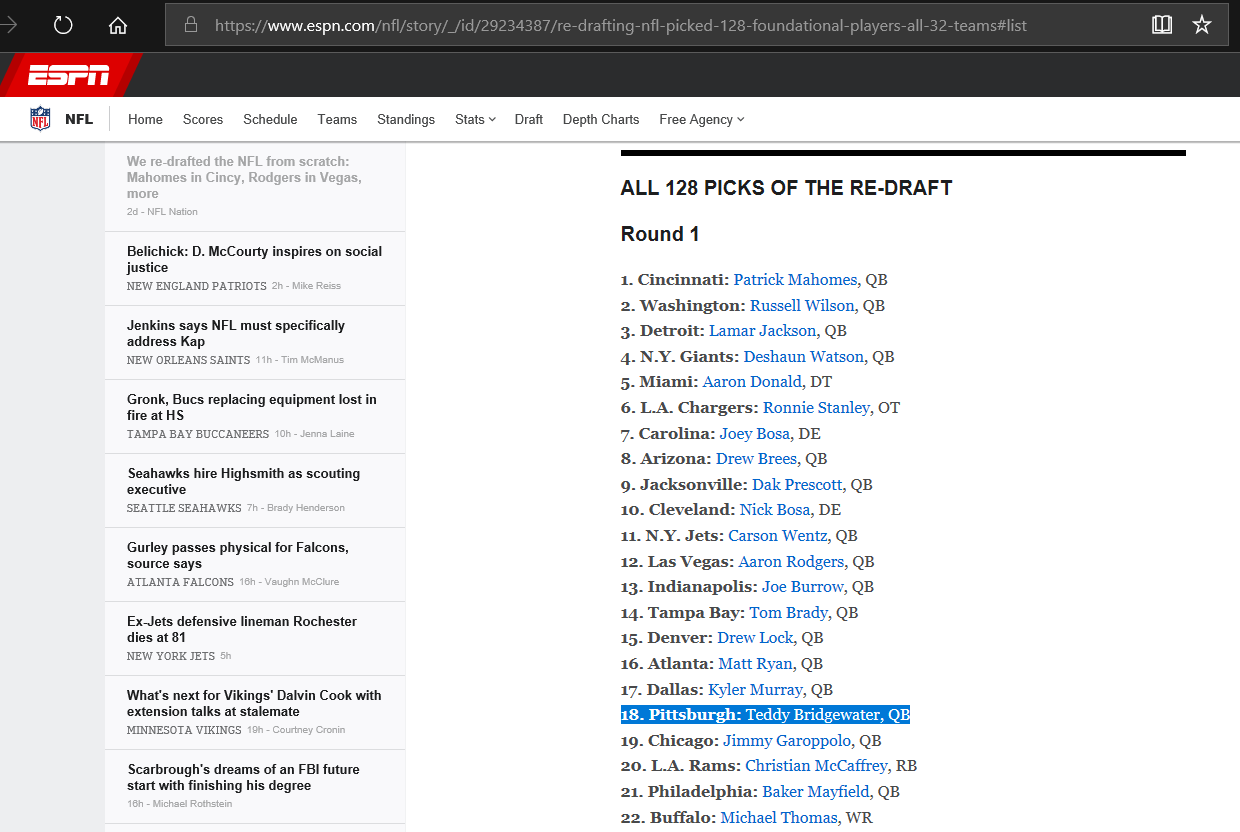Expand the Free Agency dropdown
The height and width of the screenshot is (832, 1240).
[x=701, y=119]
